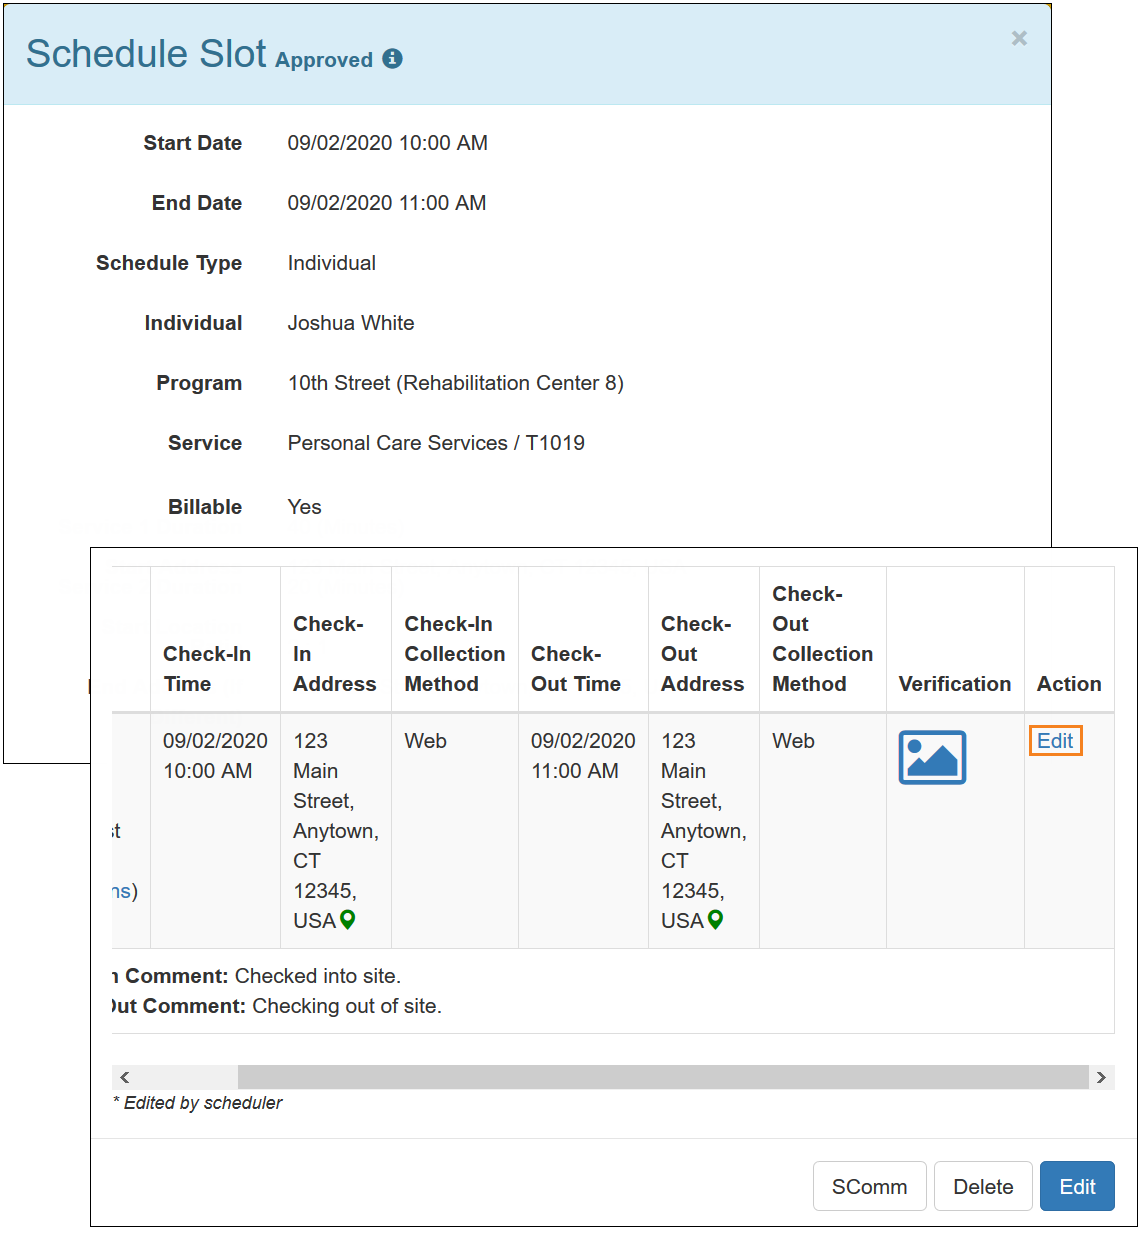This screenshot has height=1237, width=1145.
Task: Click the horizontal scrollbar left arrow
Action: coord(125,1077)
